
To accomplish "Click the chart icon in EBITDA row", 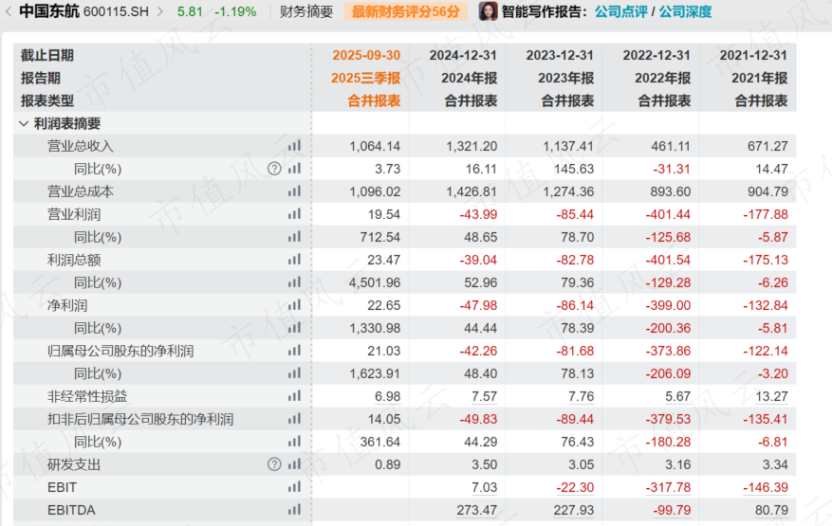I will pyautogui.click(x=294, y=510).
